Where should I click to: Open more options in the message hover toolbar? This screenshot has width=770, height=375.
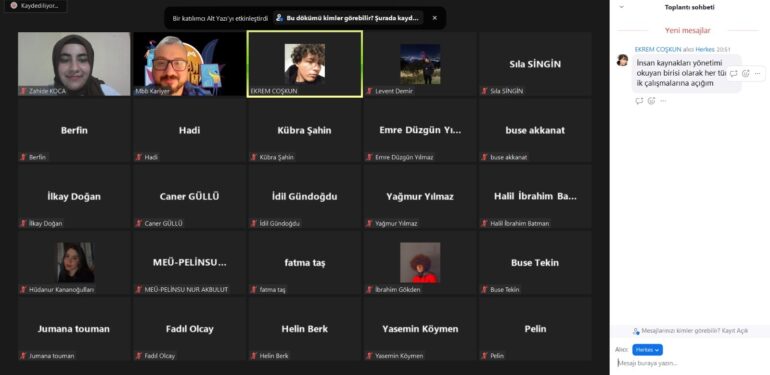coord(758,74)
